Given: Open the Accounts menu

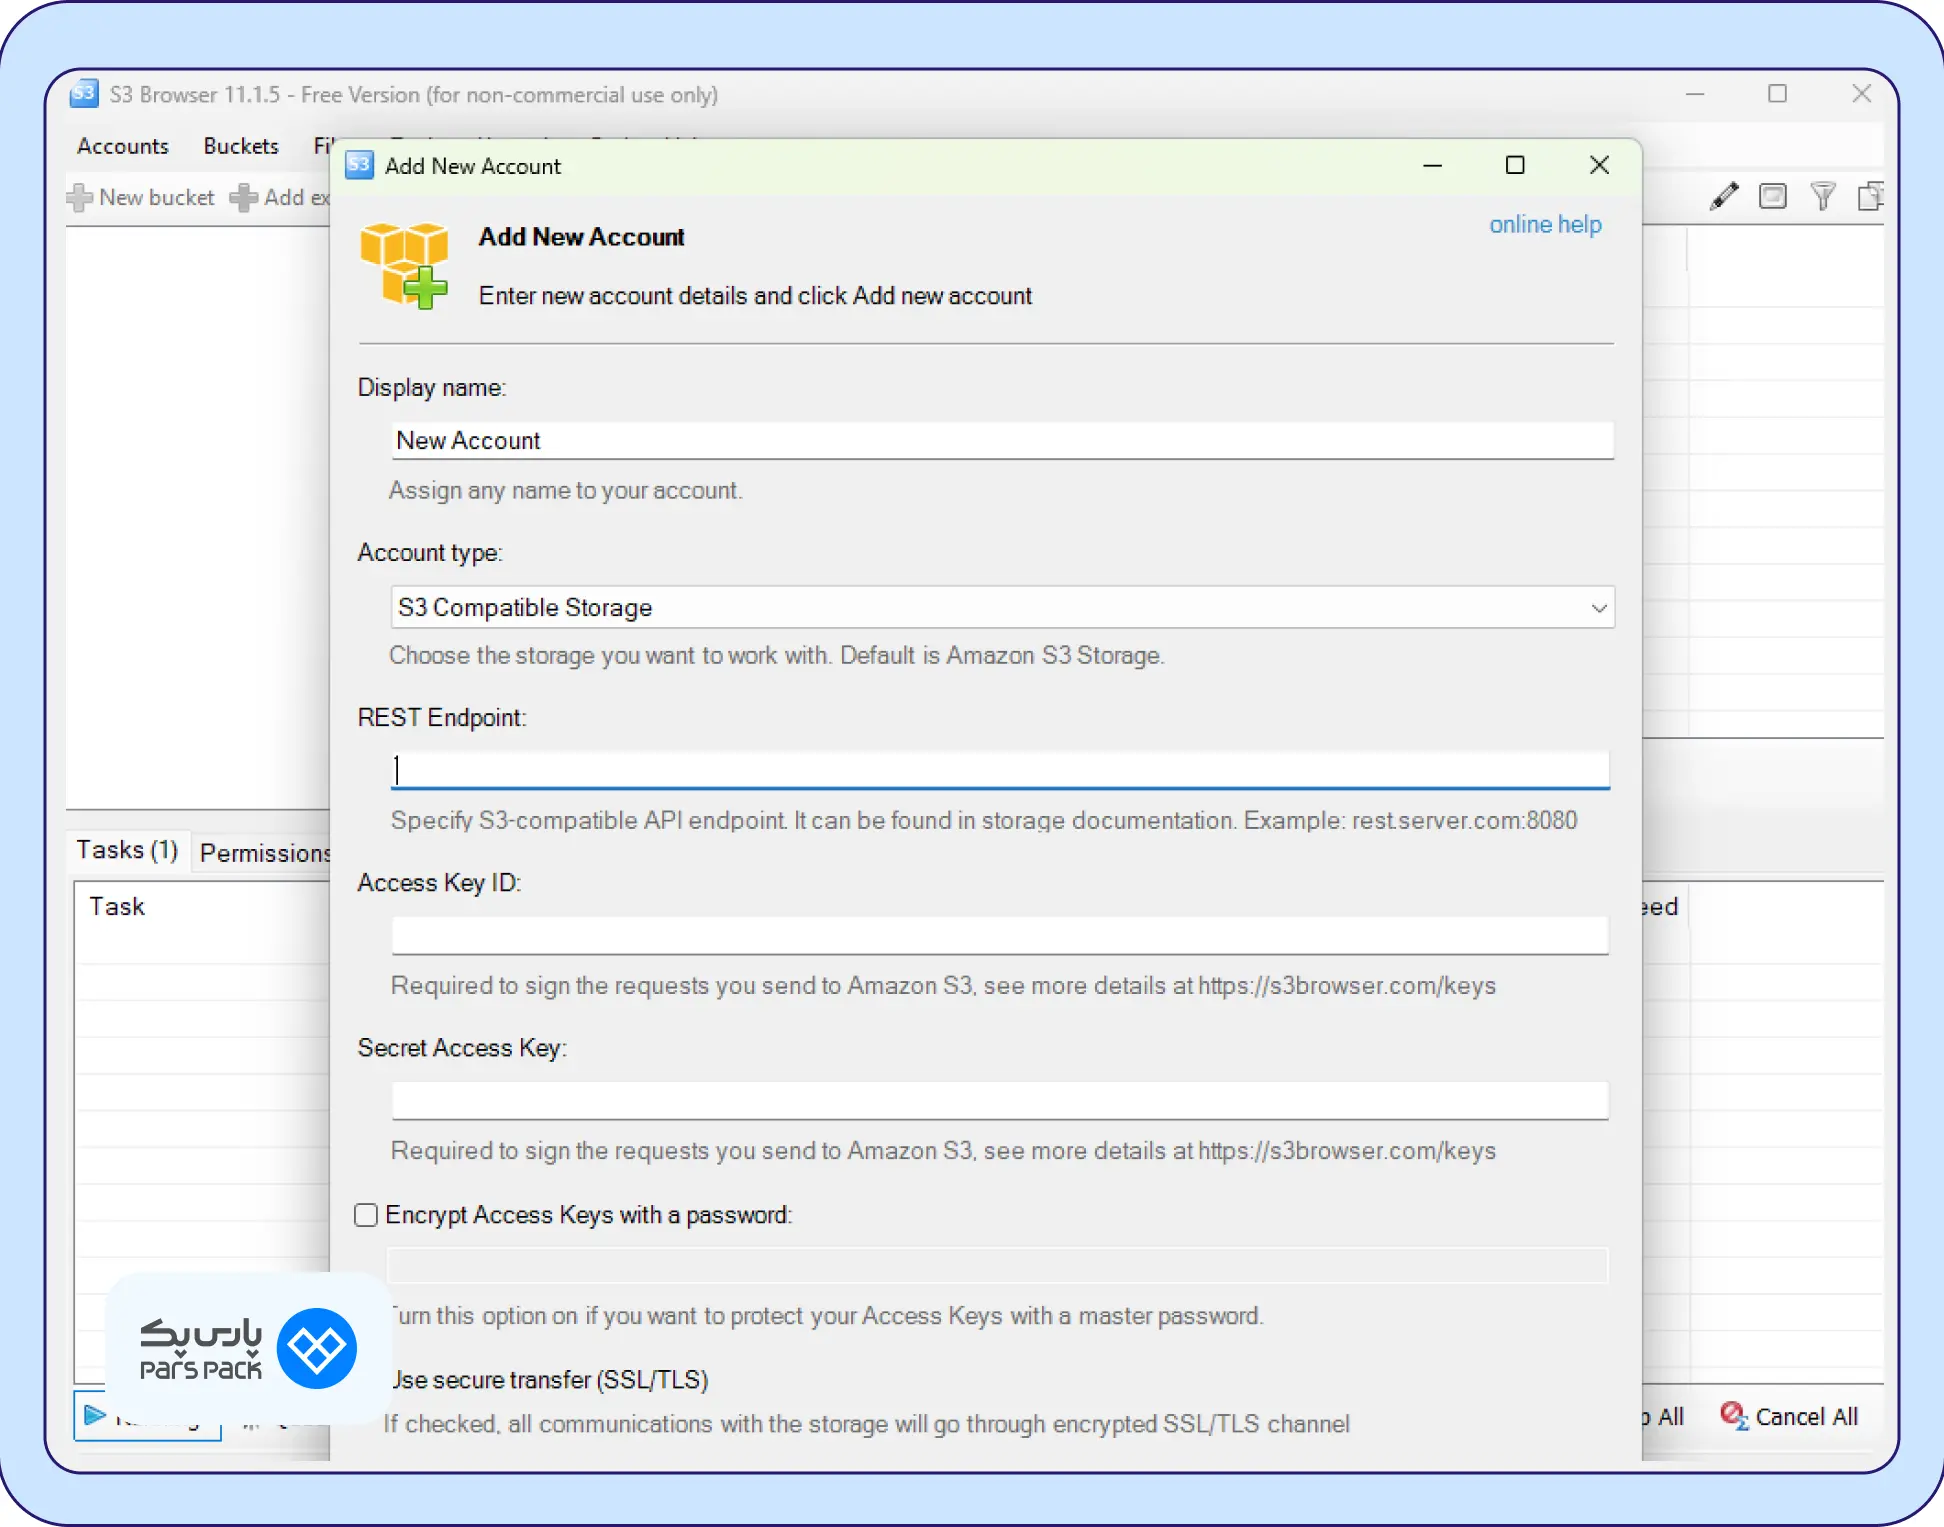Looking at the screenshot, I should (x=123, y=146).
